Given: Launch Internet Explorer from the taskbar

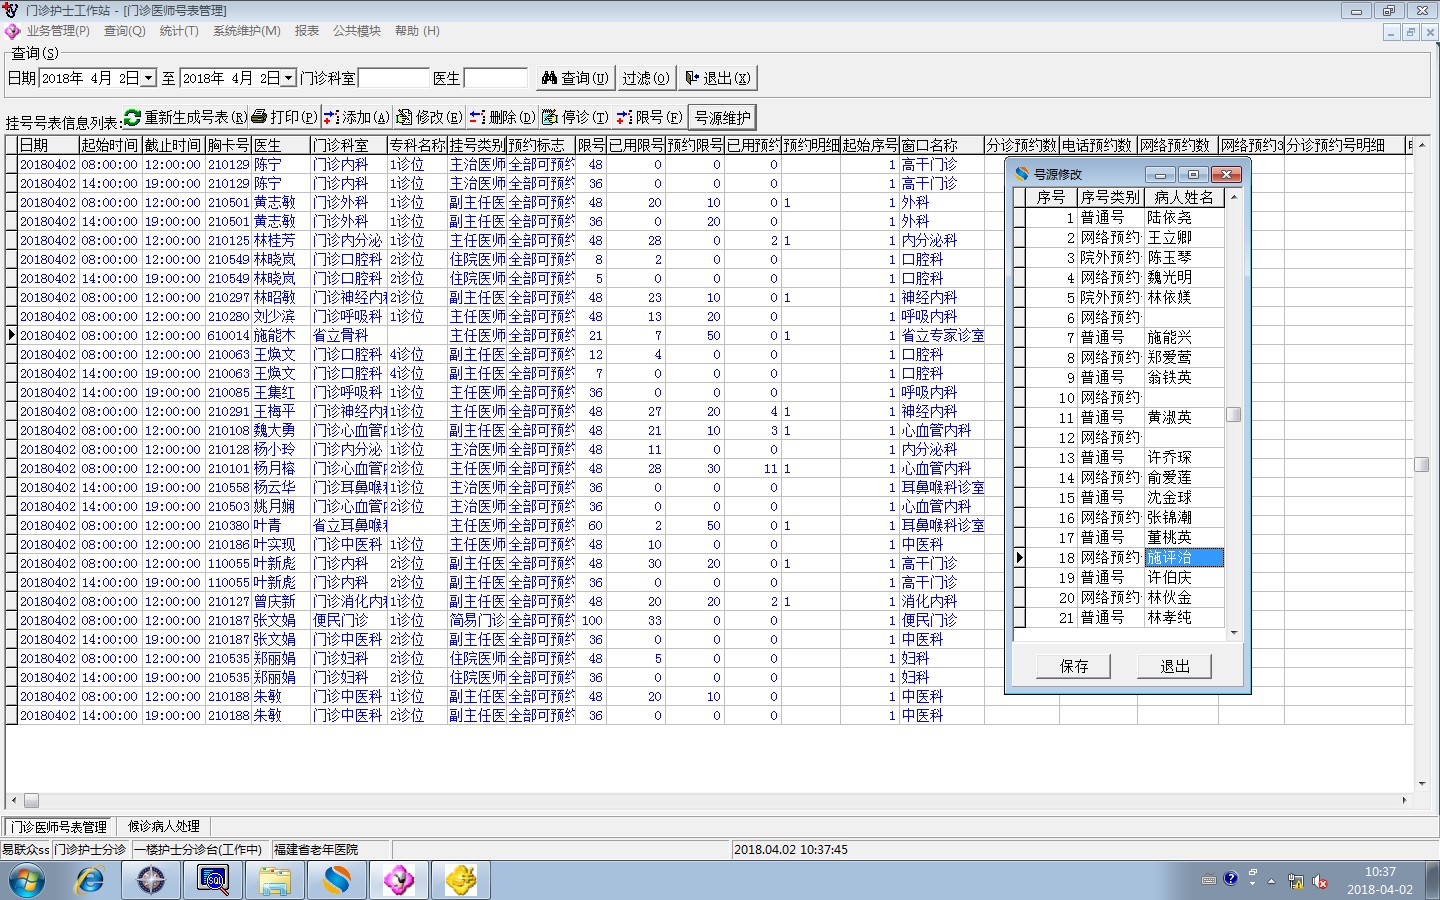Looking at the screenshot, I should click(x=89, y=881).
